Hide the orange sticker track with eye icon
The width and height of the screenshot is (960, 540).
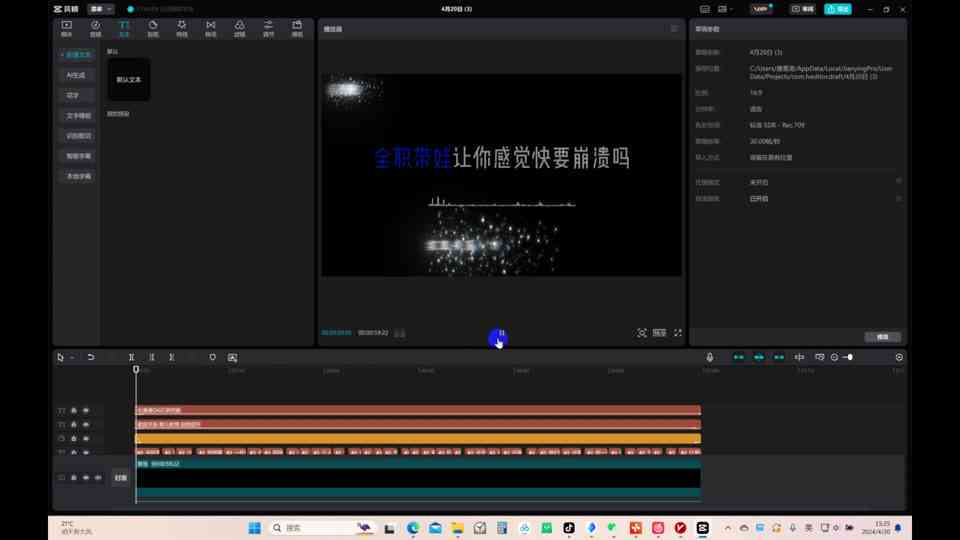pos(86,438)
